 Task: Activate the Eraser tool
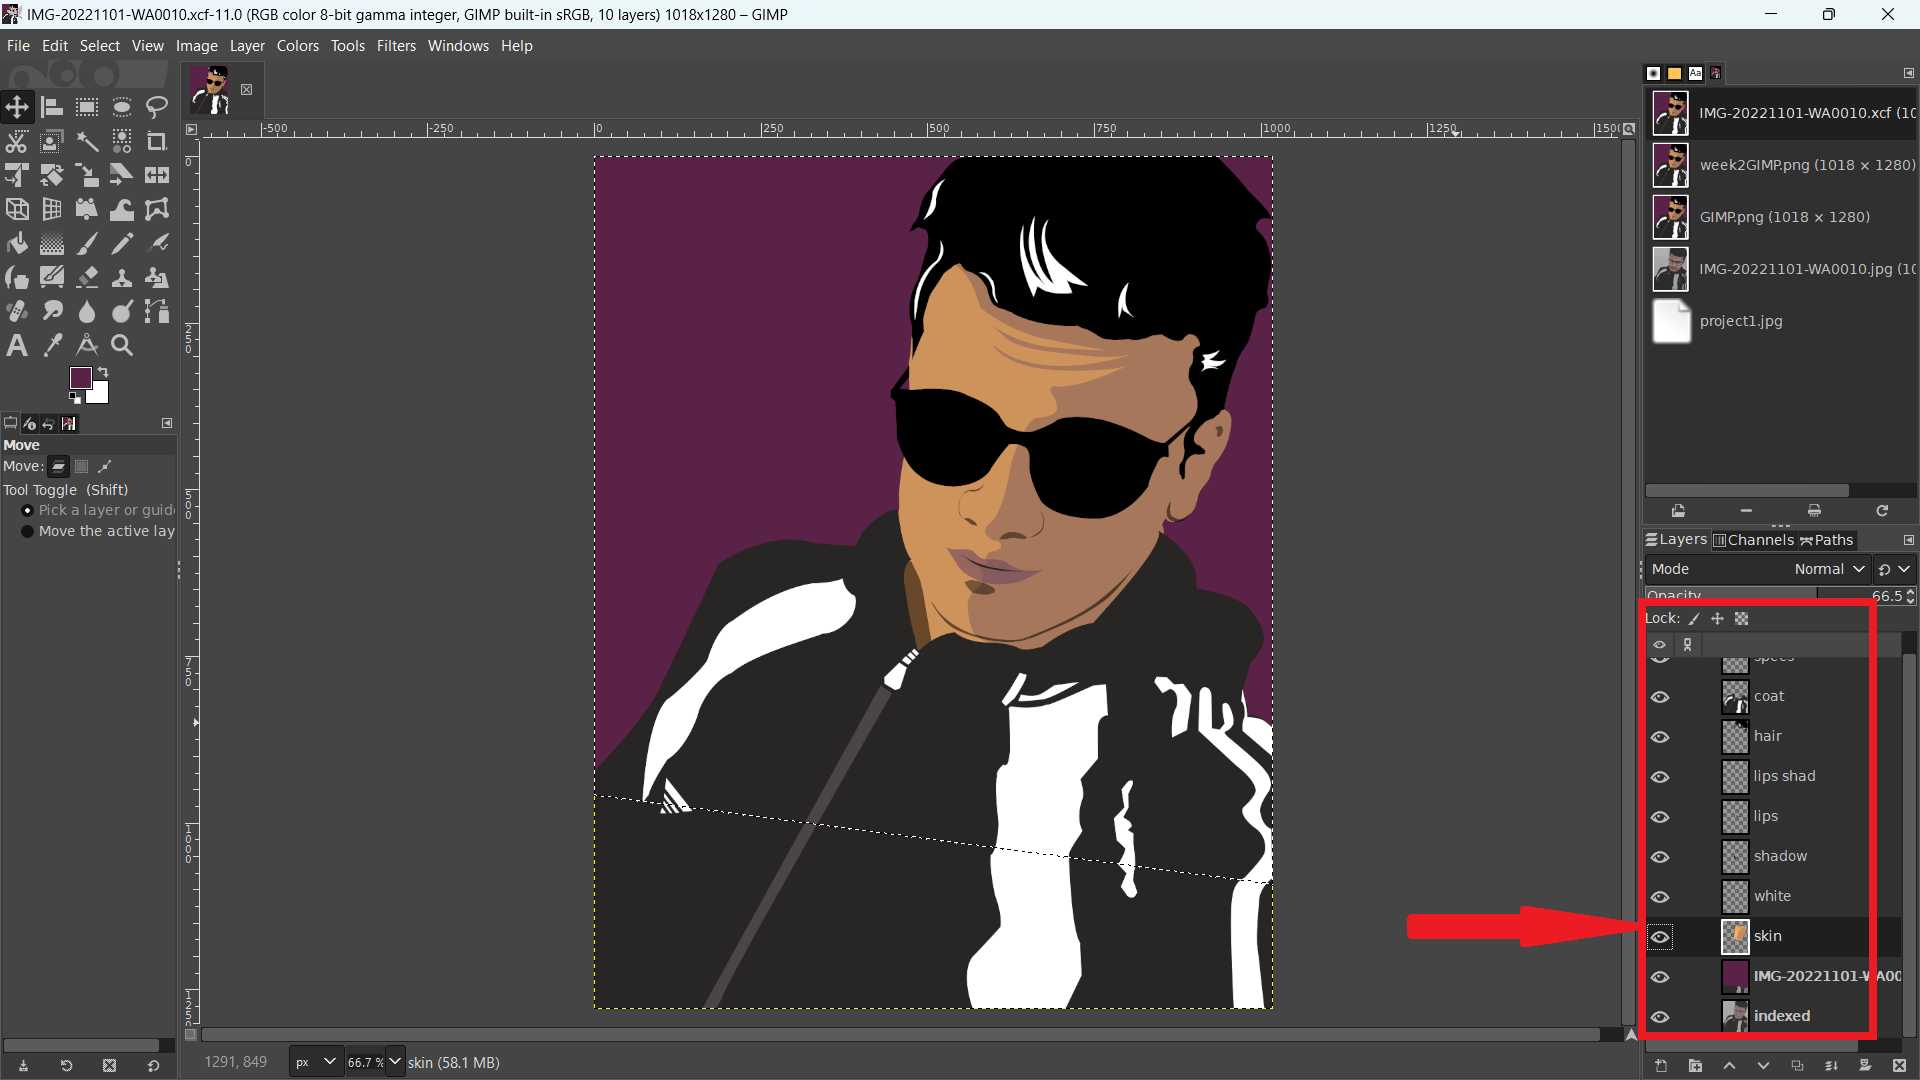87,277
